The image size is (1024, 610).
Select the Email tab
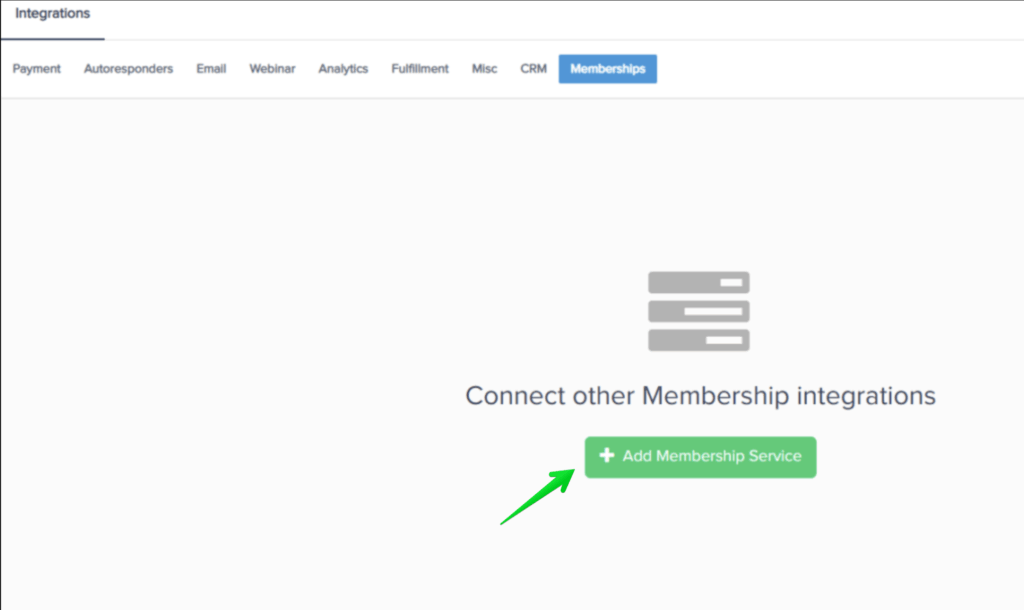pyautogui.click(x=211, y=69)
